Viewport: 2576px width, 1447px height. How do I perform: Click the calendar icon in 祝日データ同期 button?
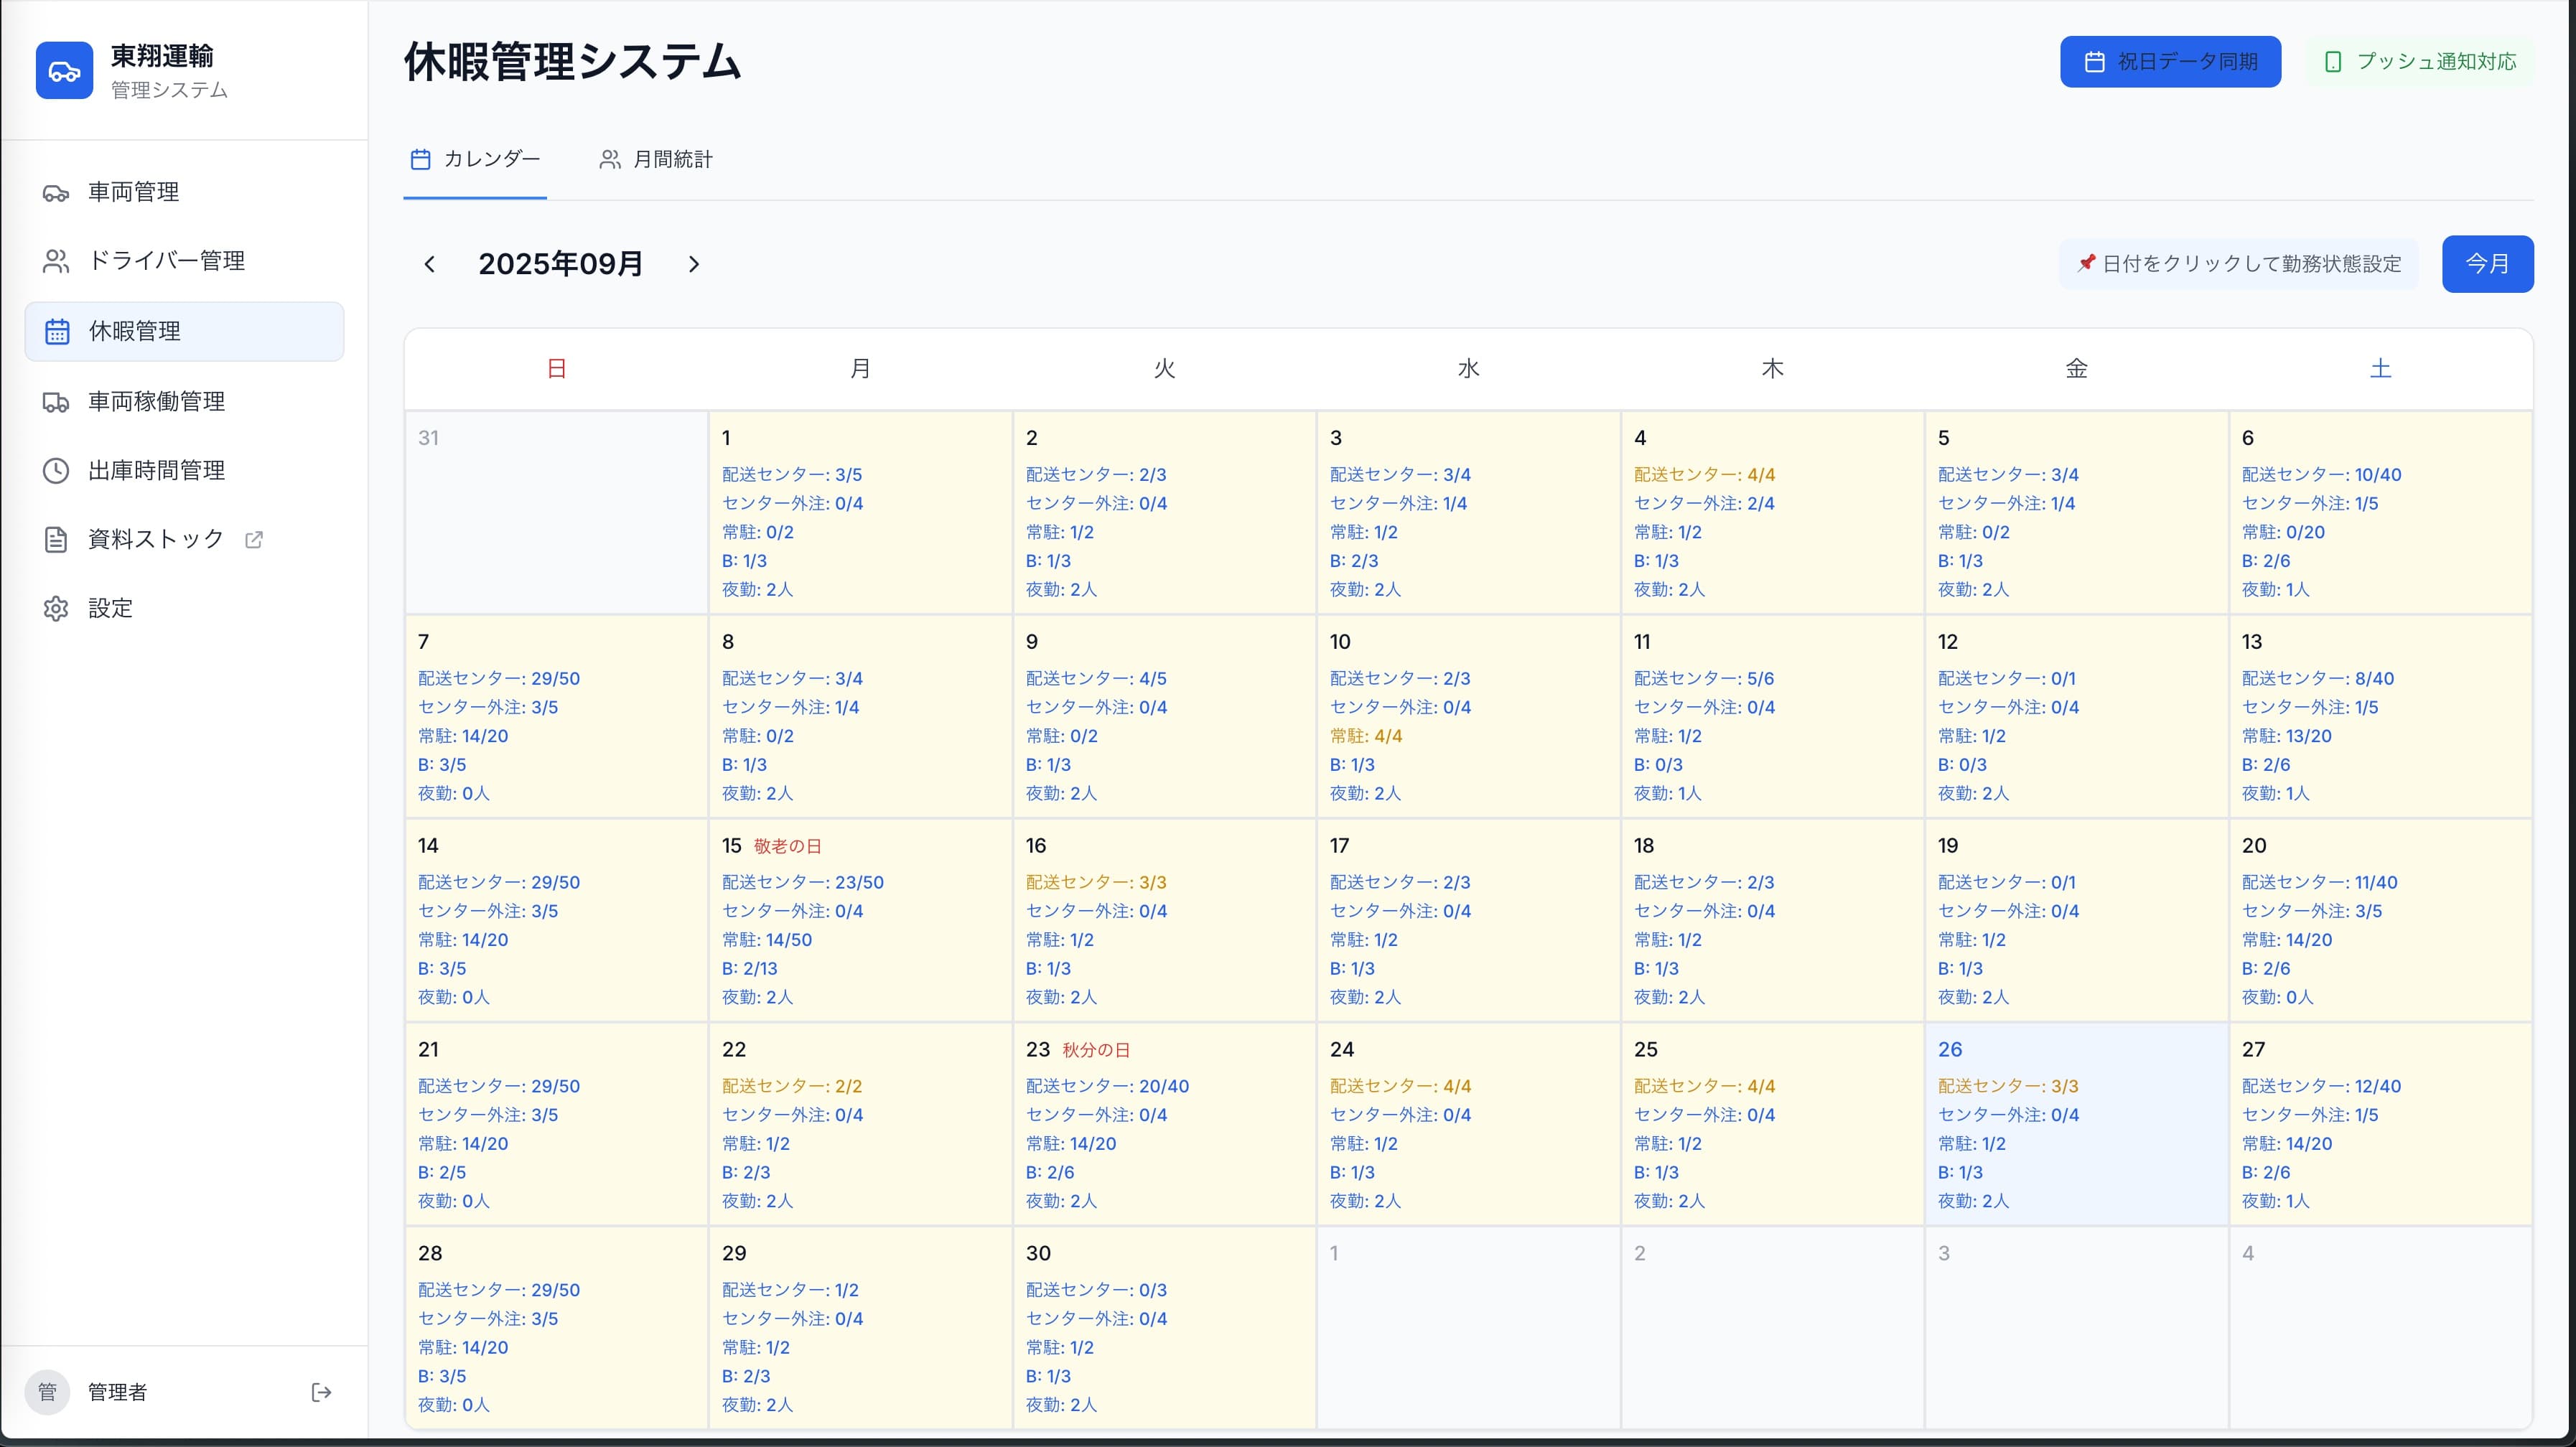click(x=2095, y=62)
